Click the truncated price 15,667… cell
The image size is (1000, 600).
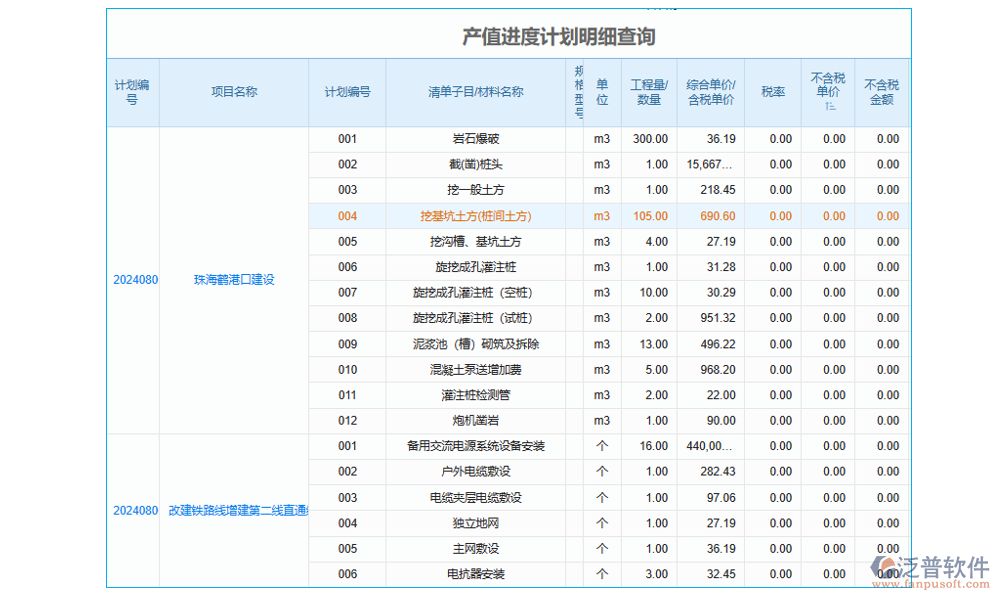[711, 165]
